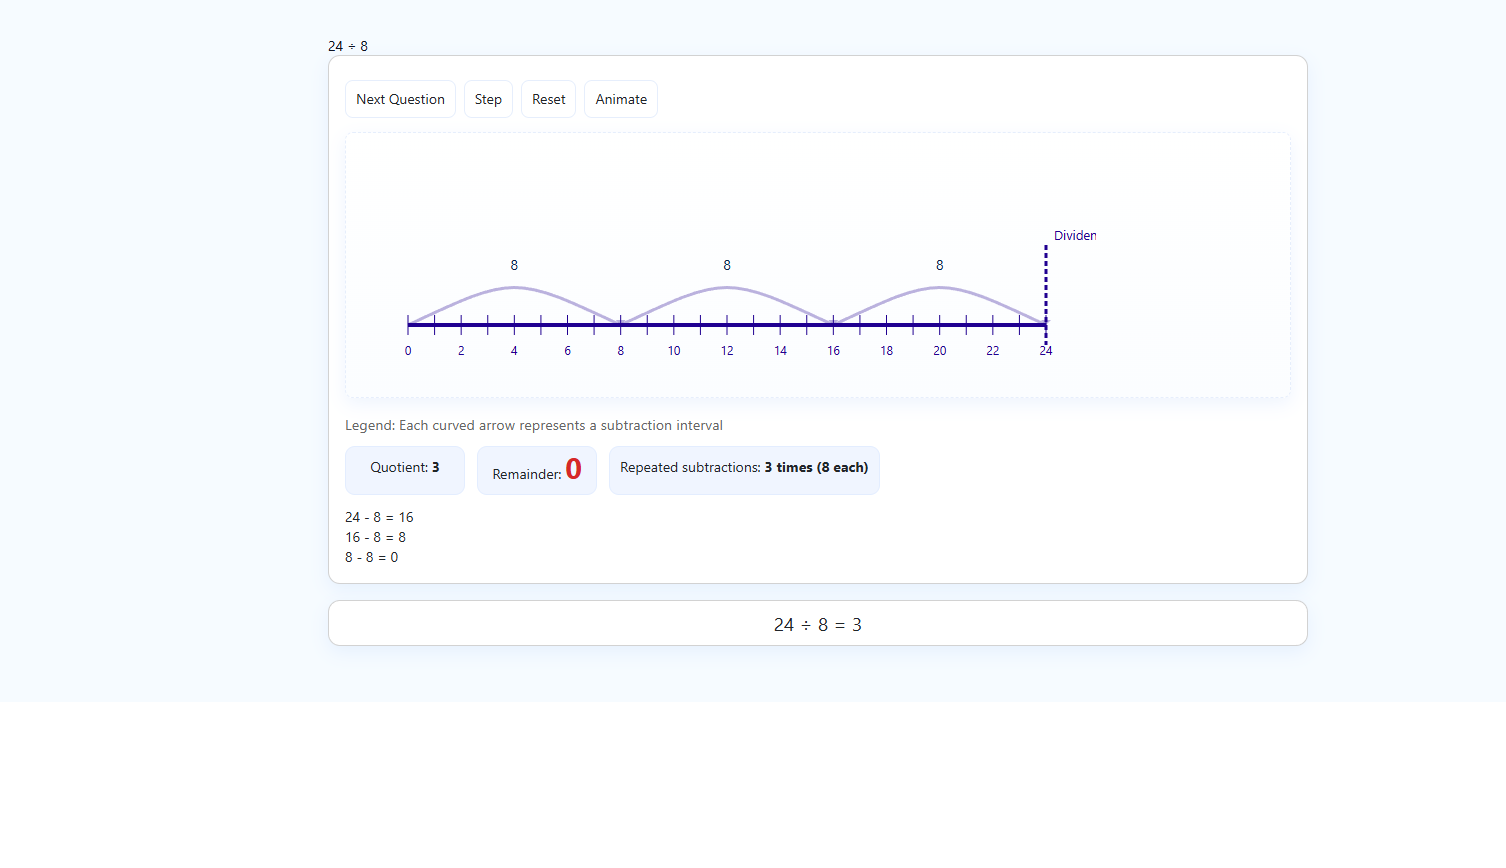Click the last arc ending at 24

pos(939,288)
